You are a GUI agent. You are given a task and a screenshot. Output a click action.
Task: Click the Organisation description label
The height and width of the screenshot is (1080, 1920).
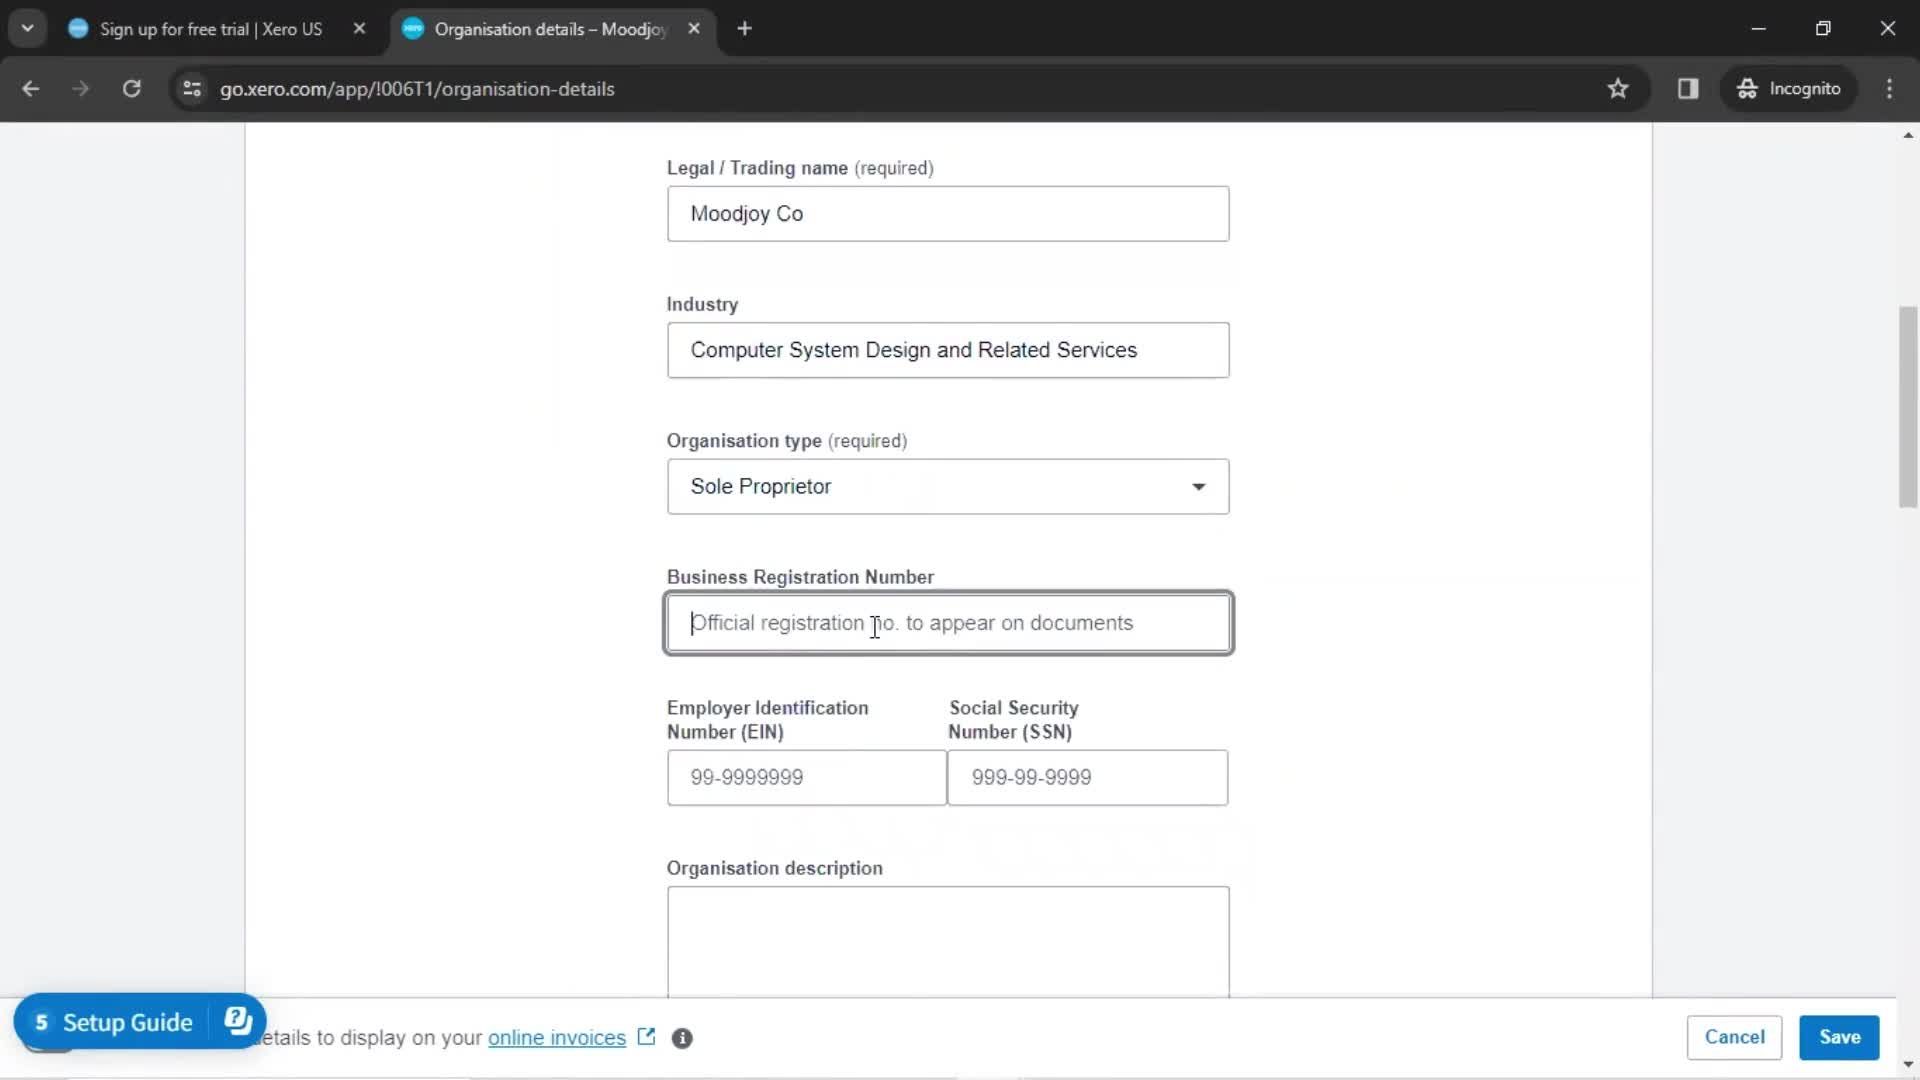point(775,868)
